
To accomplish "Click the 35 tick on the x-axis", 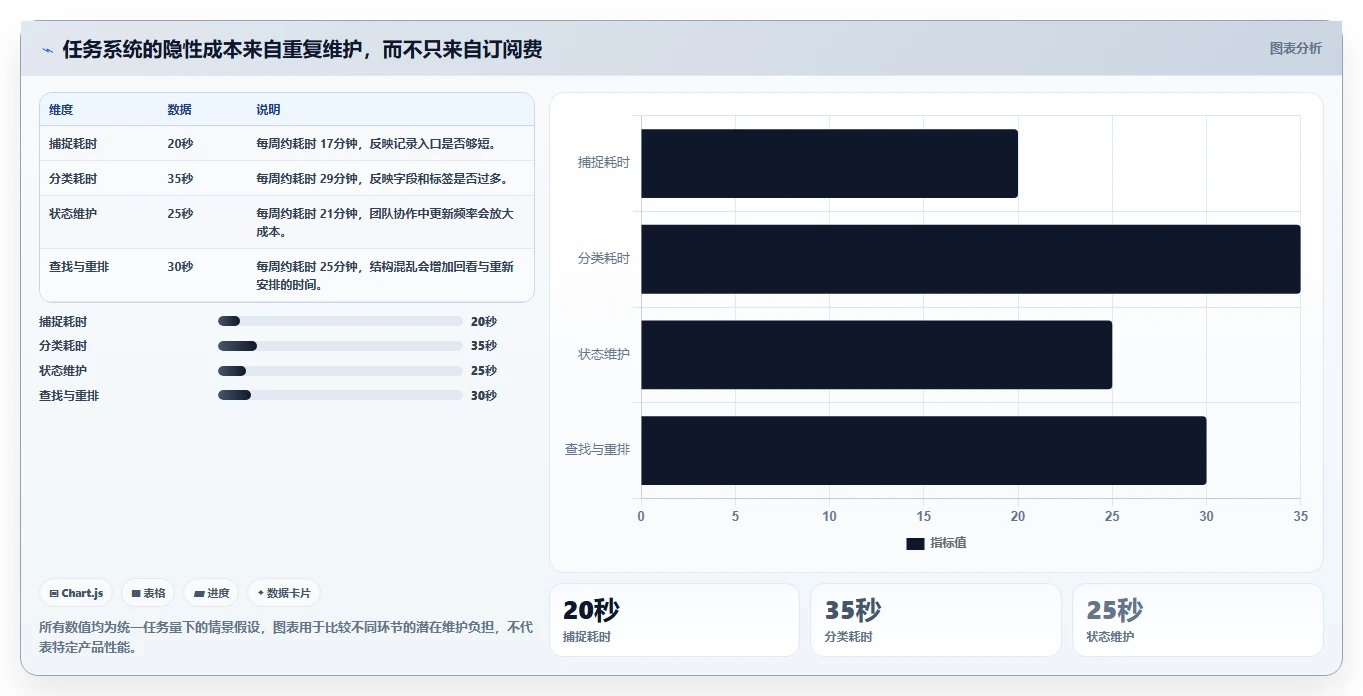I will [1300, 517].
